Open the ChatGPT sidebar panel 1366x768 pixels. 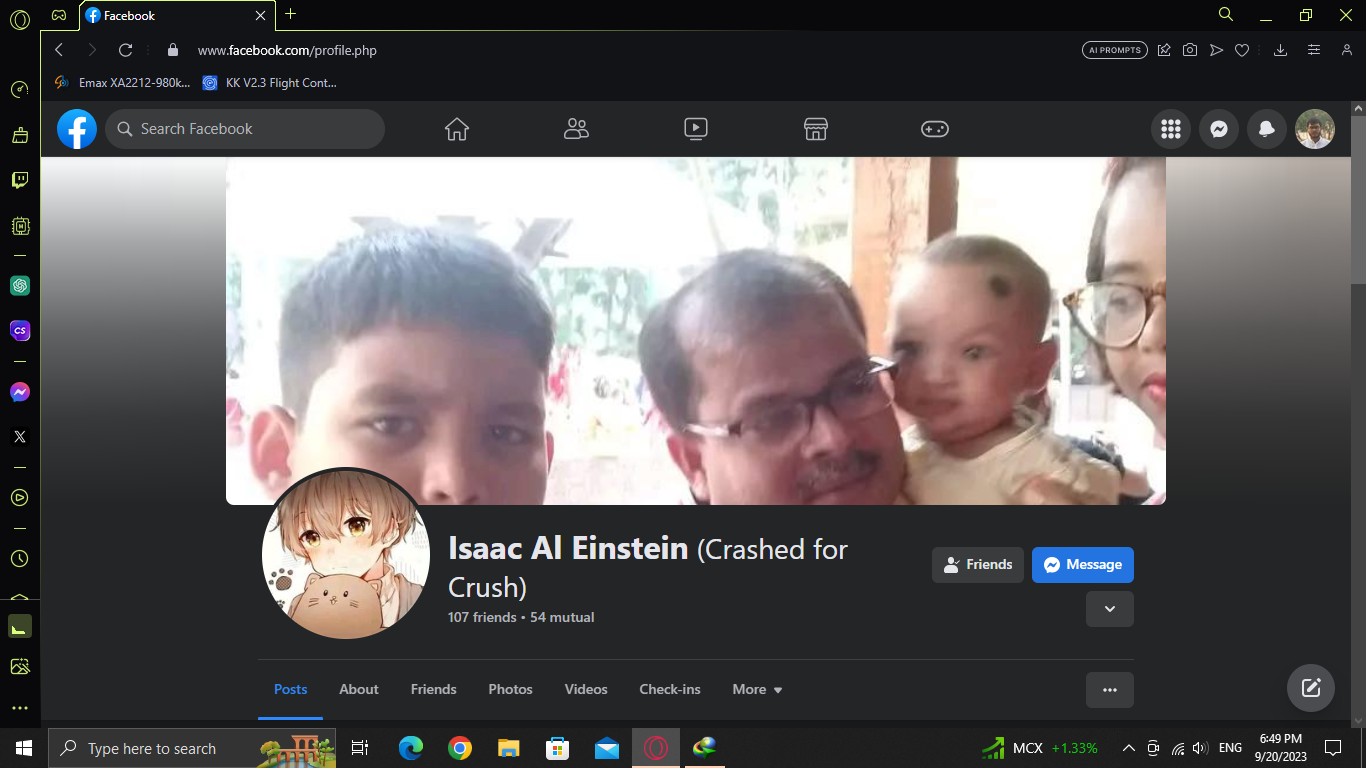20,286
